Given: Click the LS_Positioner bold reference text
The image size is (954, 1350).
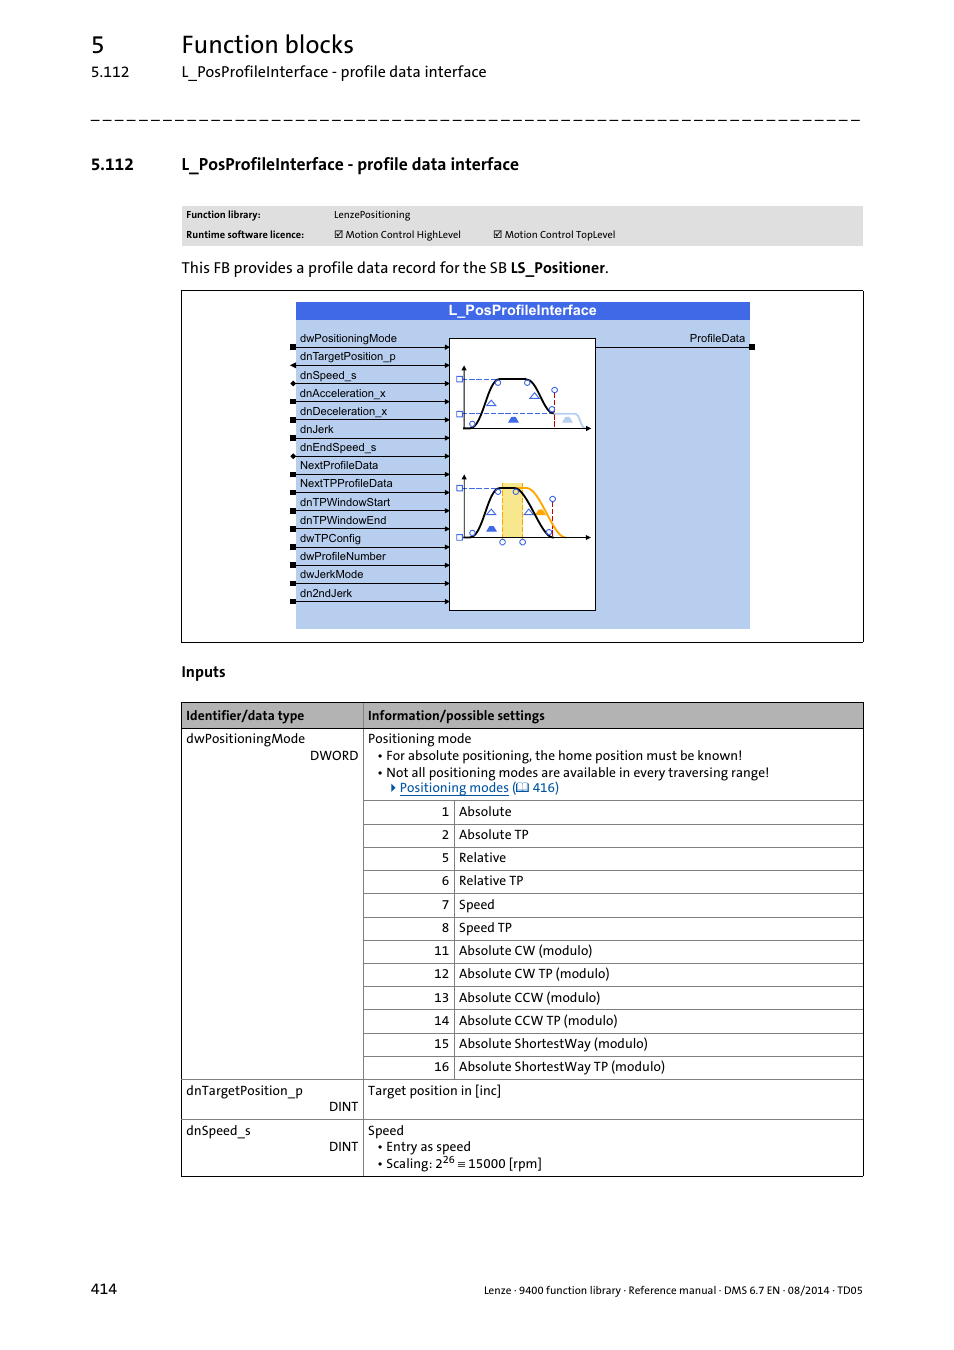Looking at the screenshot, I should 557,268.
